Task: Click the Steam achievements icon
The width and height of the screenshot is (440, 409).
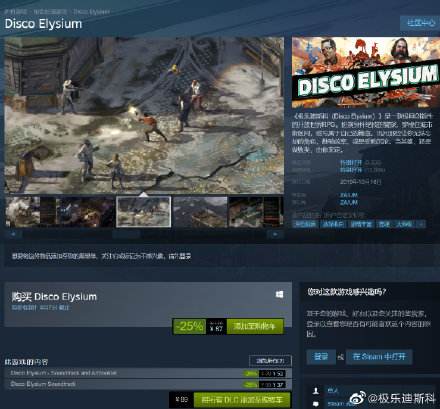Action: click(316, 404)
